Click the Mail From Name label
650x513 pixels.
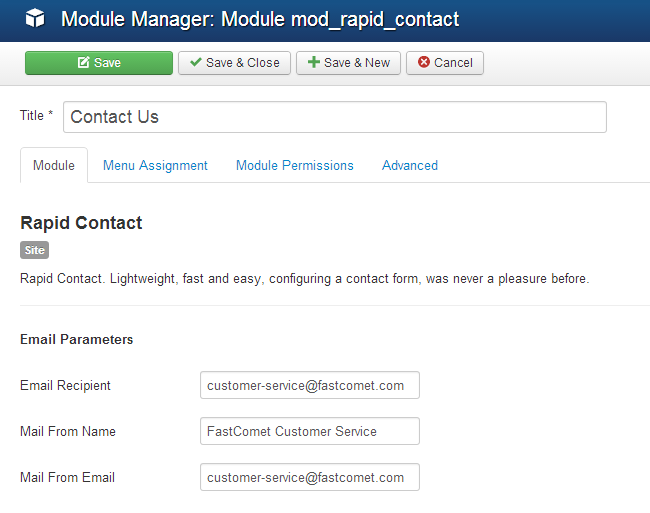pos(68,431)
